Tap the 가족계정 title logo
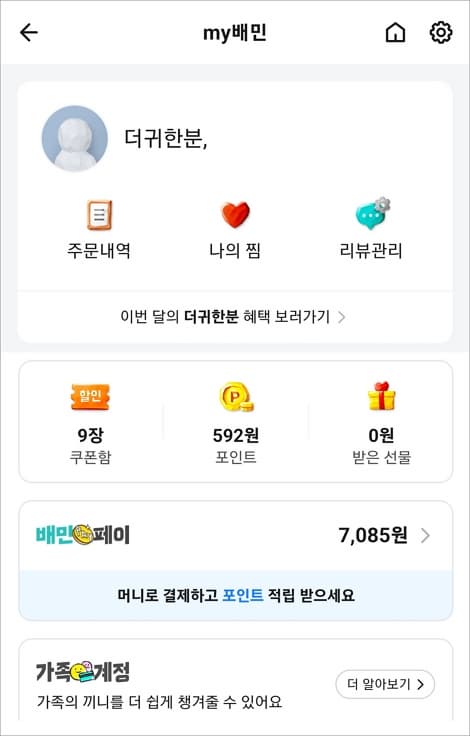The height and width of the screenshot is (736, 470). point(83,672)
